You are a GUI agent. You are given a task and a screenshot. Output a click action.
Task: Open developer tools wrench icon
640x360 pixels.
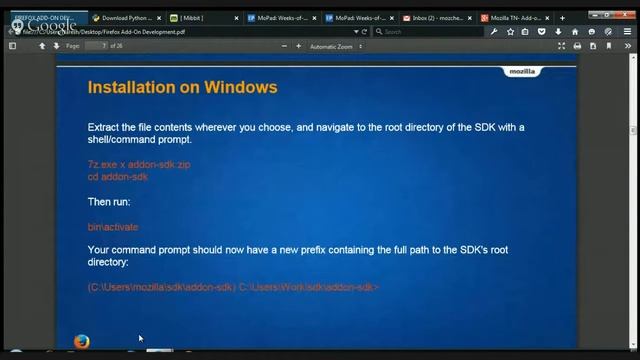pos(494,31)
